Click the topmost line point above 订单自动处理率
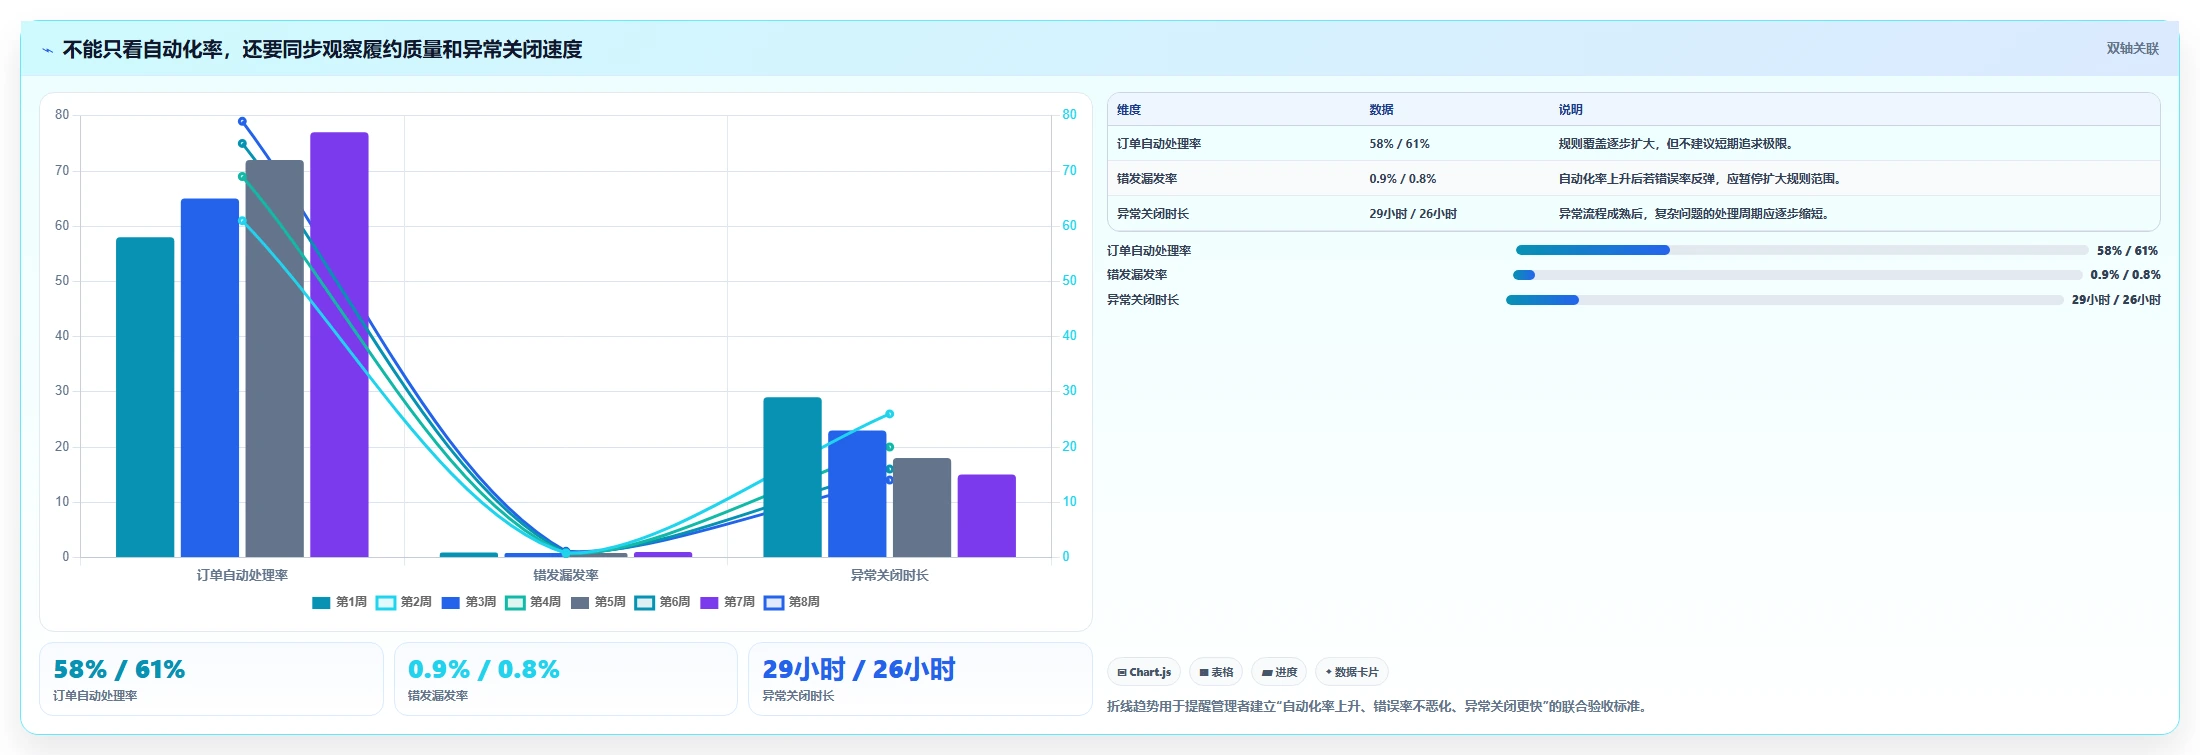Screen dimensions: 2200x755 242,121
